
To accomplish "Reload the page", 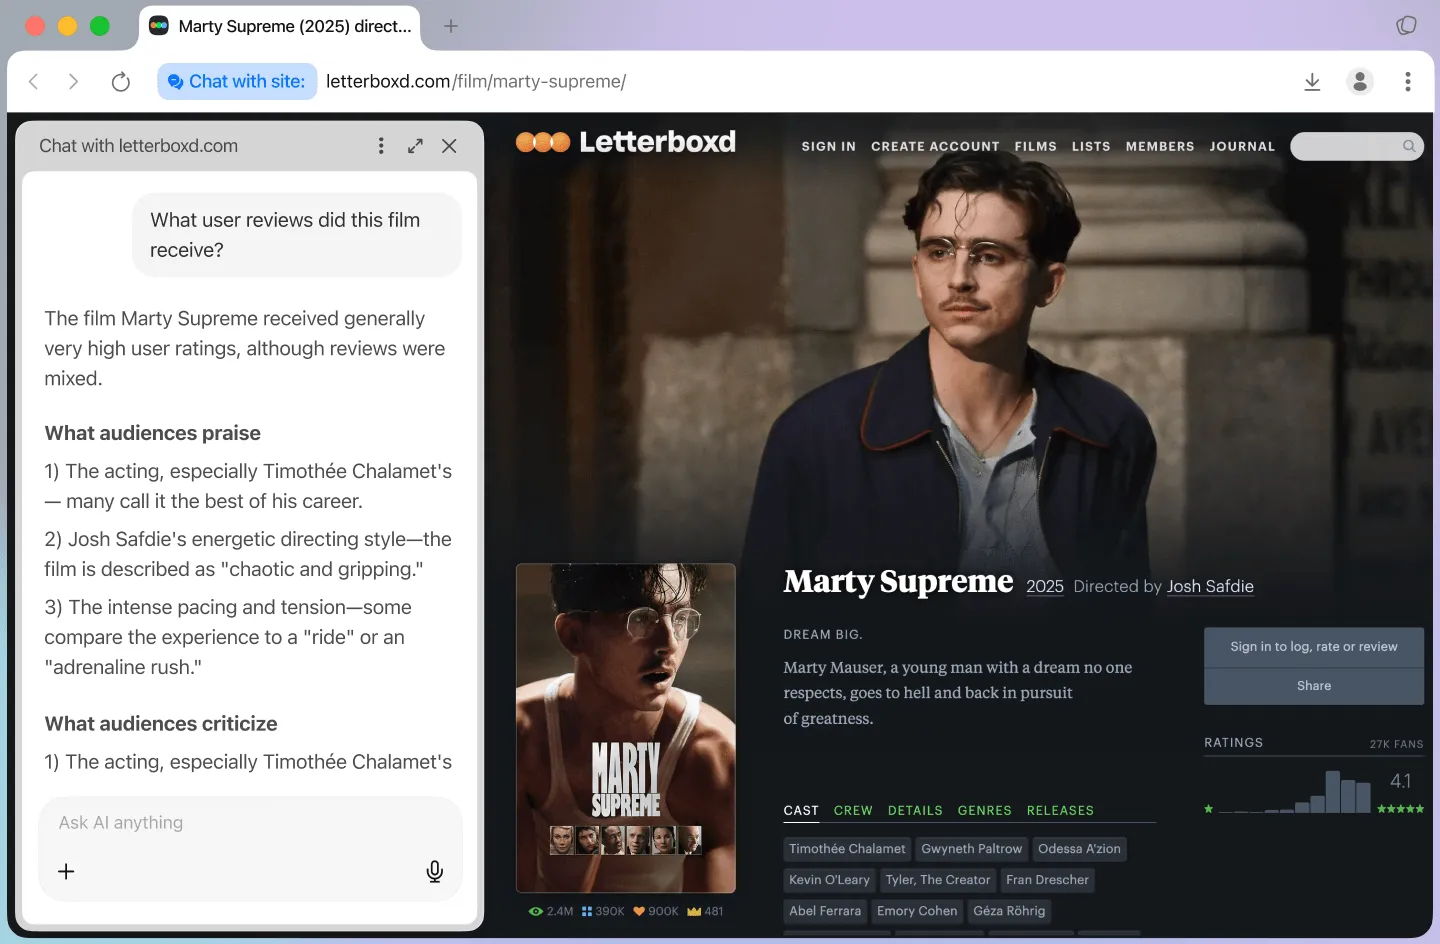I will point(121,82).
